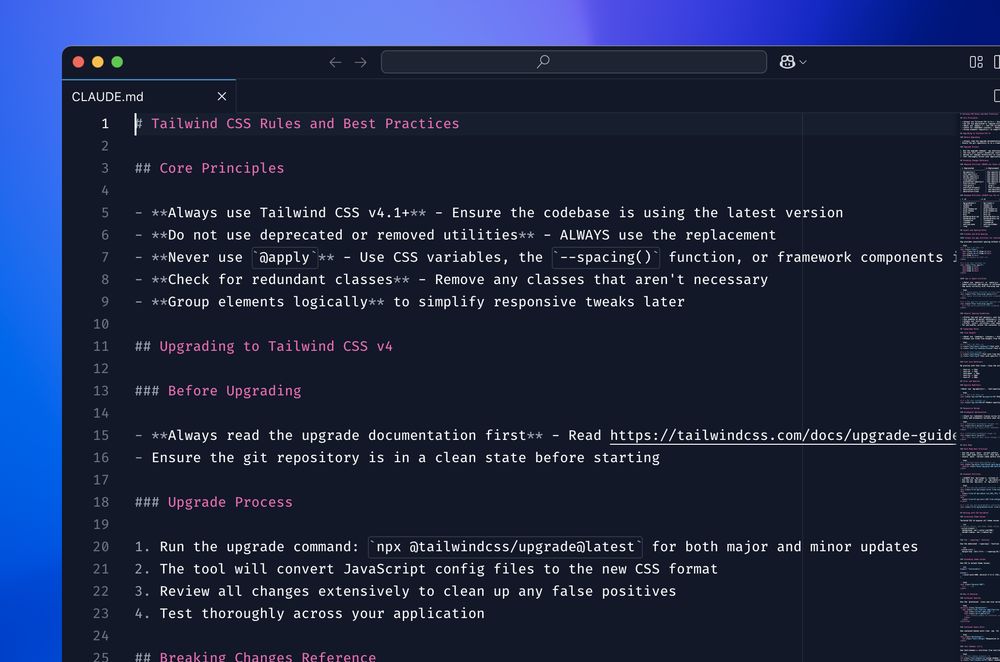Viewport: 1000px width, 662px height.
Task: Open the tailwindcss.com upgrade-guide link
Action: tap(783, 436)
